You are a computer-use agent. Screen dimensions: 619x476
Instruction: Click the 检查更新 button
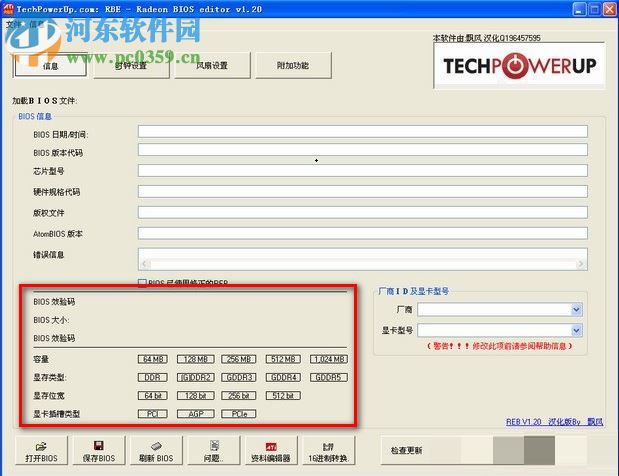tap(420, 450)
